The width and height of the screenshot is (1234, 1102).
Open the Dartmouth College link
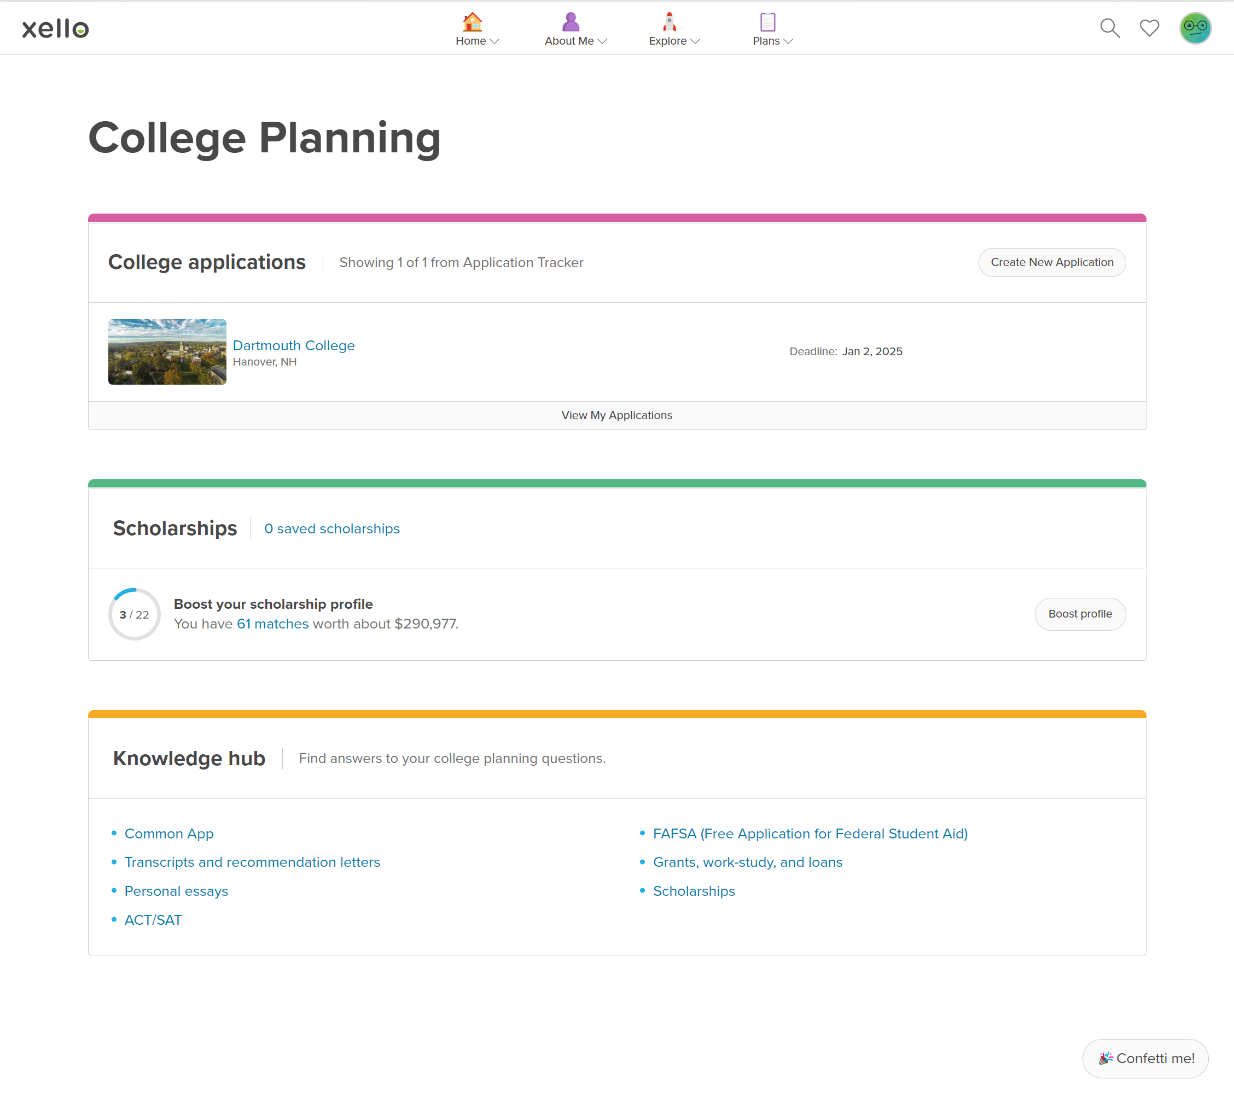(294, 345)
